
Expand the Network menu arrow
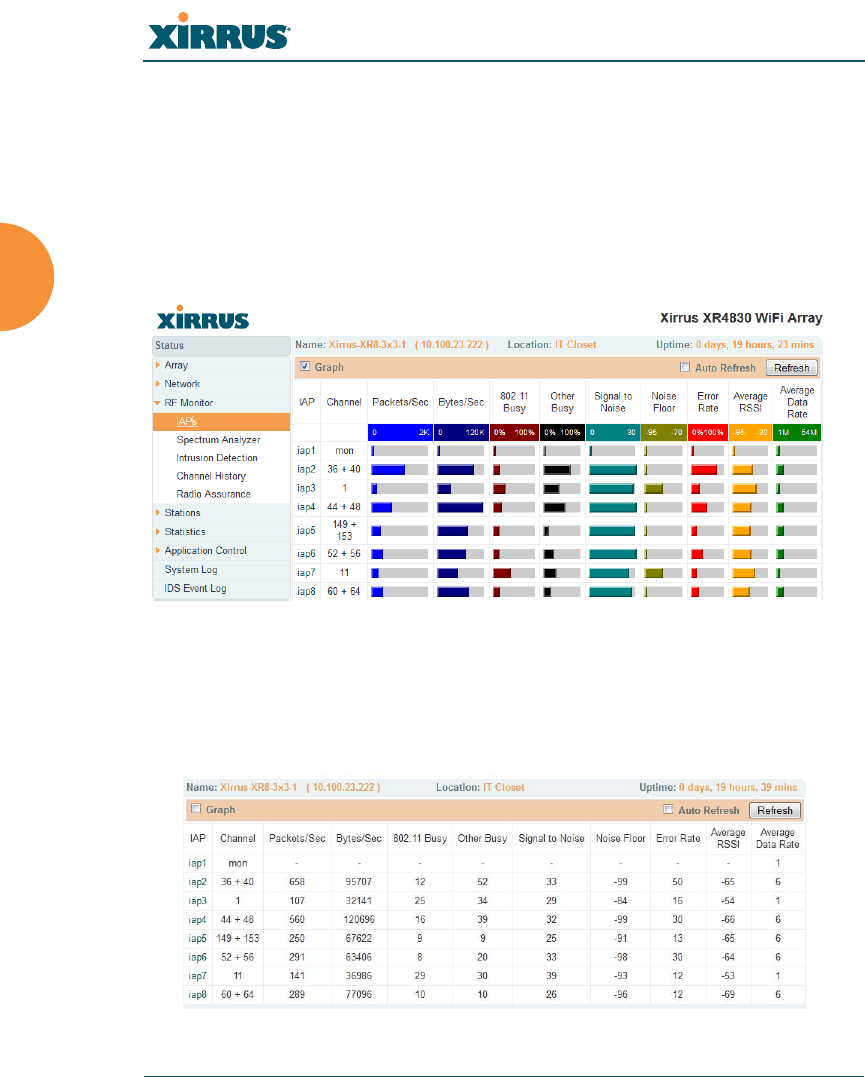tap(158, 383)
